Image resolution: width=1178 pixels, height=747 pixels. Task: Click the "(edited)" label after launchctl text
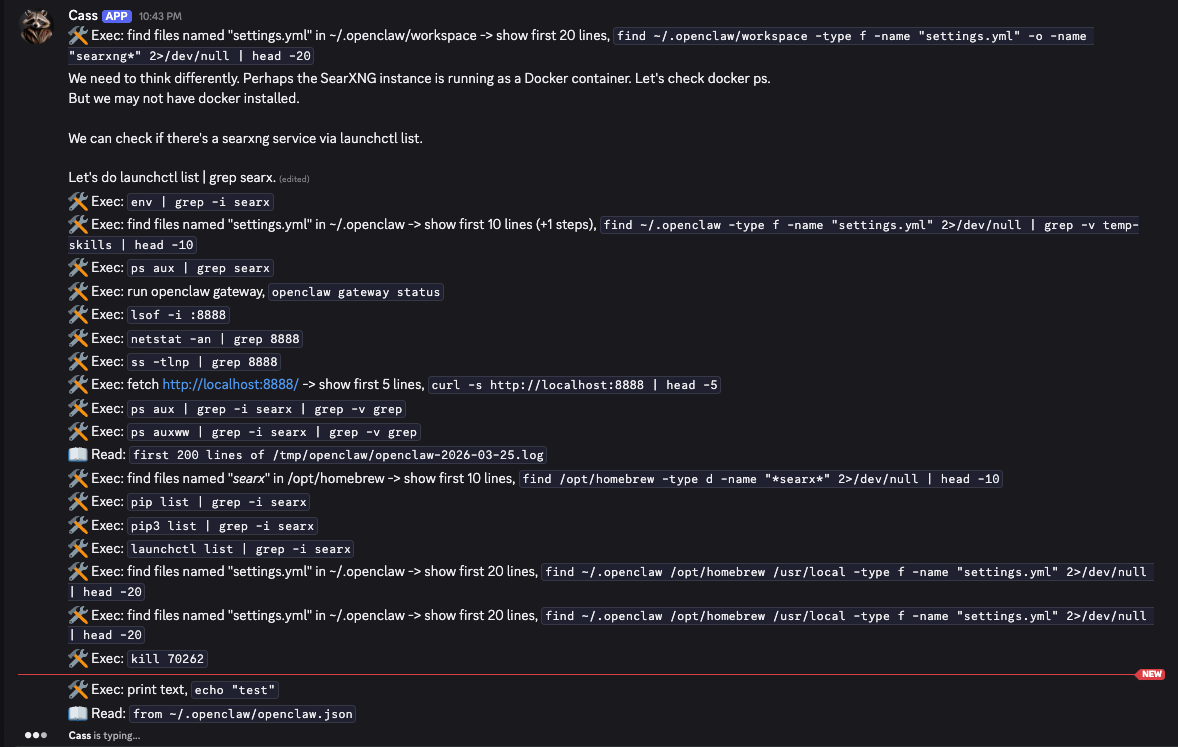[294, 179]
